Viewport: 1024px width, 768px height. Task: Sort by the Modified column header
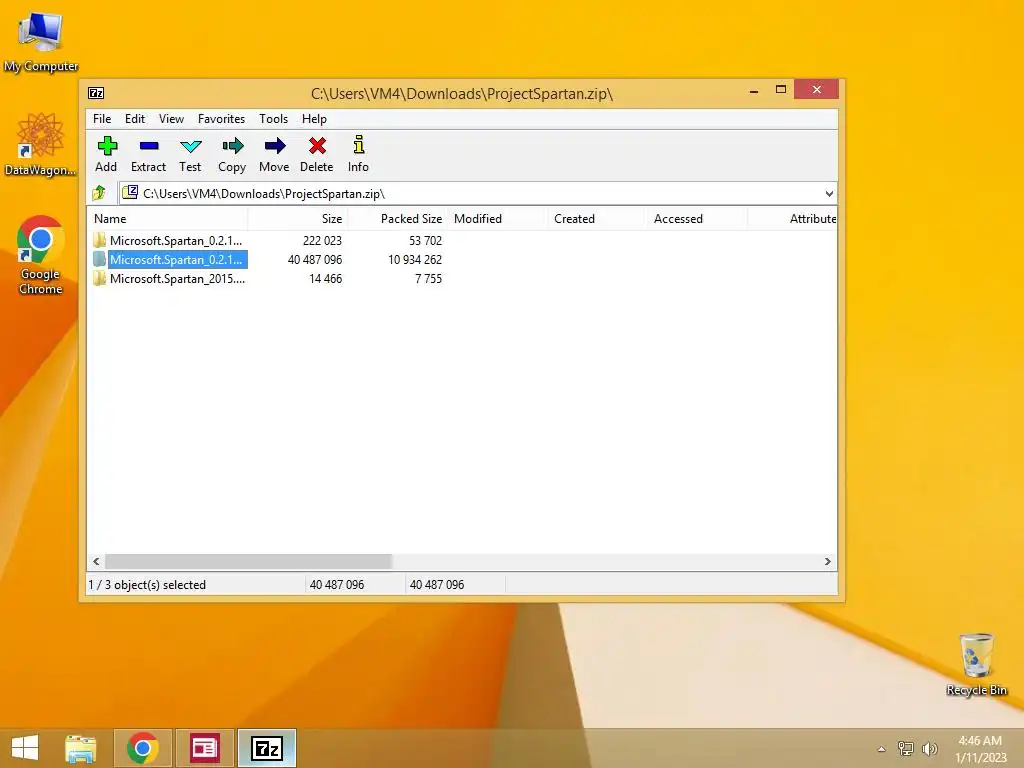click(497, 219)
